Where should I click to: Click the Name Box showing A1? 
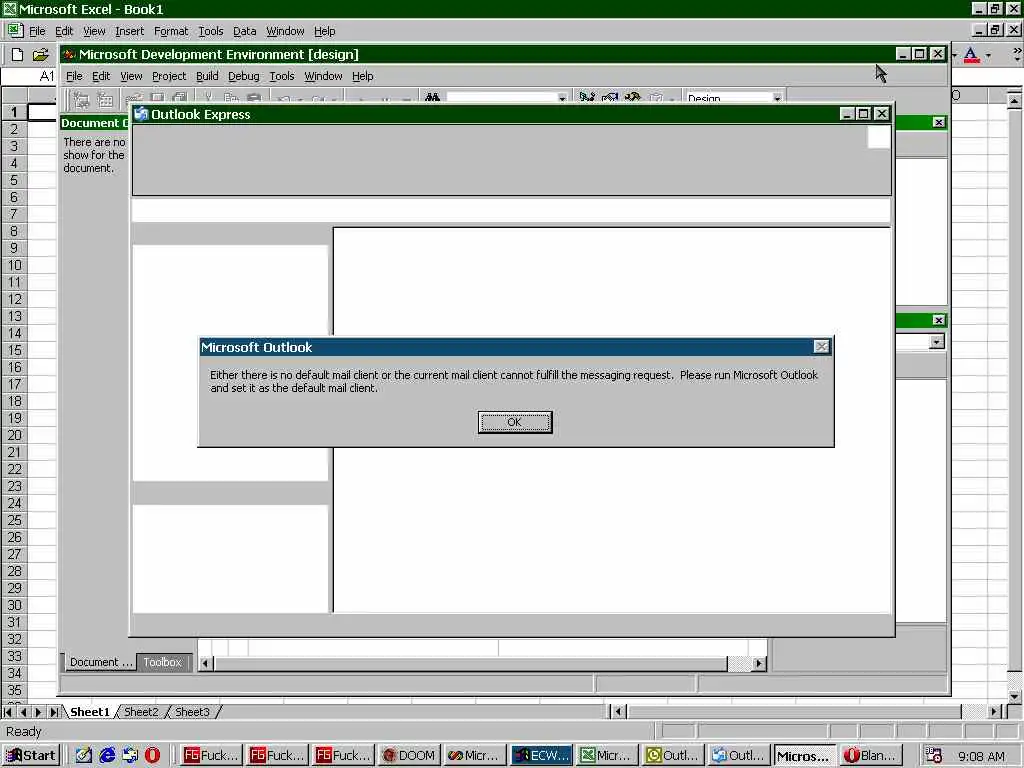point(29,76)
